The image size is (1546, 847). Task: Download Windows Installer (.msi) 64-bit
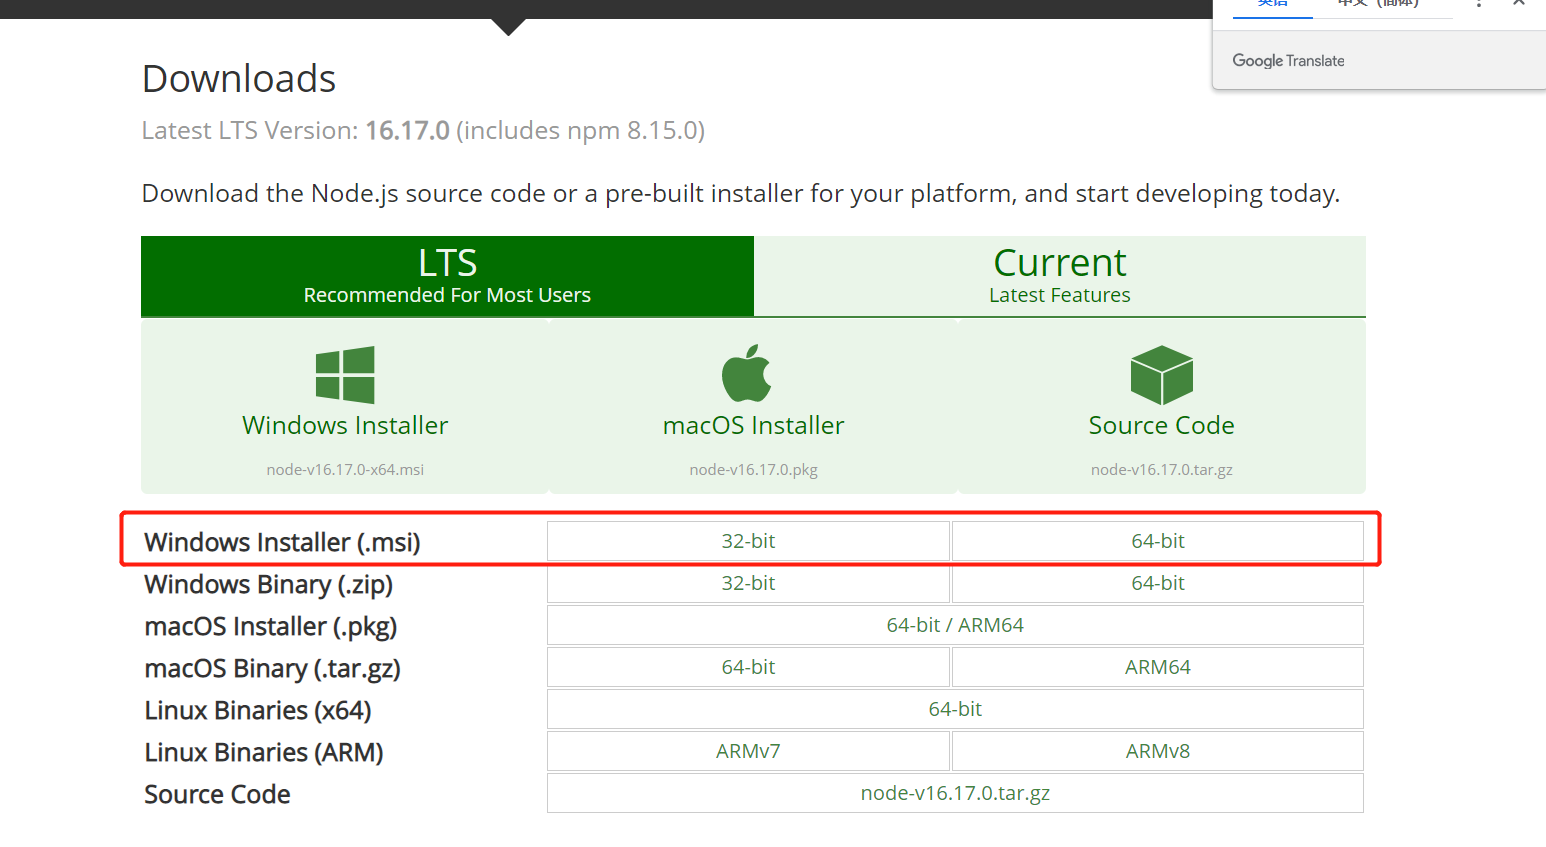(1158, 541)
